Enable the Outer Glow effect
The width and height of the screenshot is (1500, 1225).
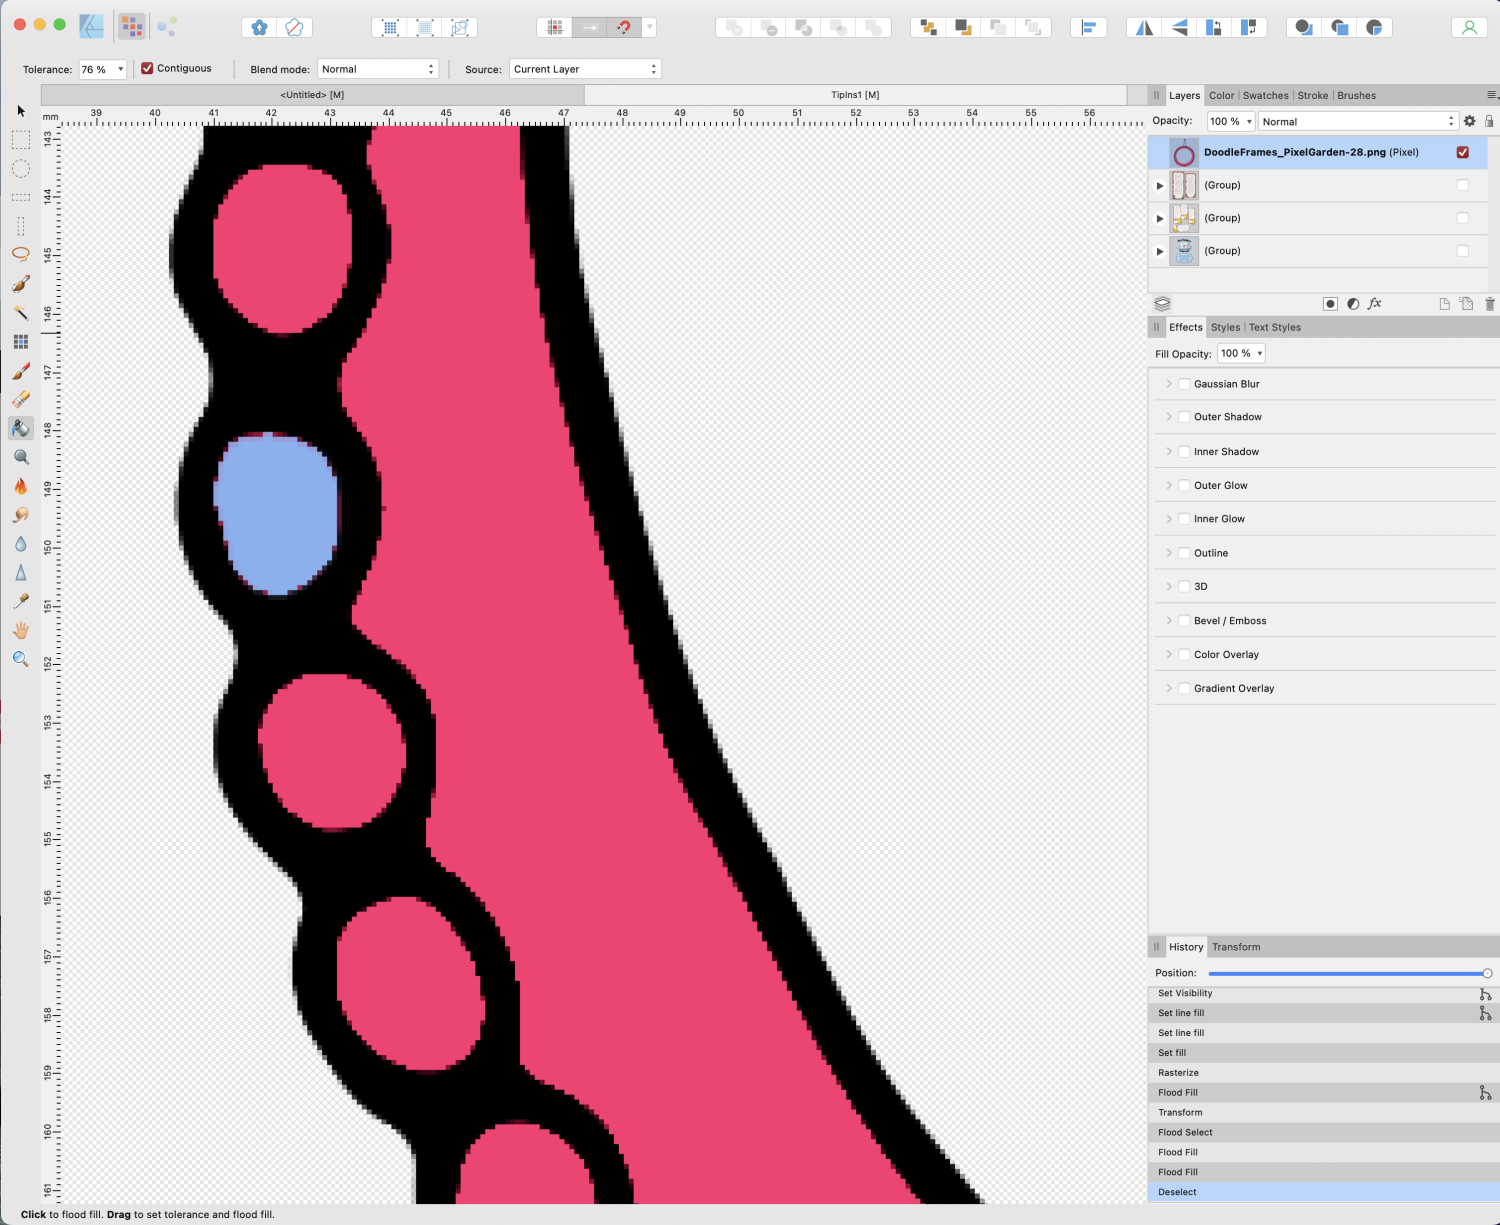pos(1184,485)
